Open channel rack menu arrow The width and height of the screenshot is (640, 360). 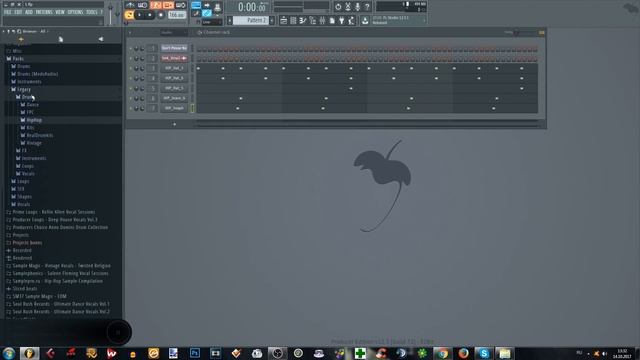[130, 32]
